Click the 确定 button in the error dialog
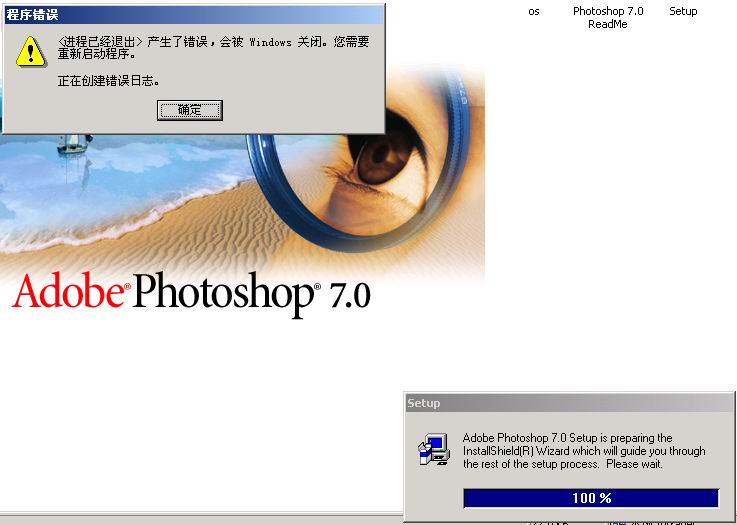The width and height of the screenshot is (737, 525). click(x=189, y=110)
